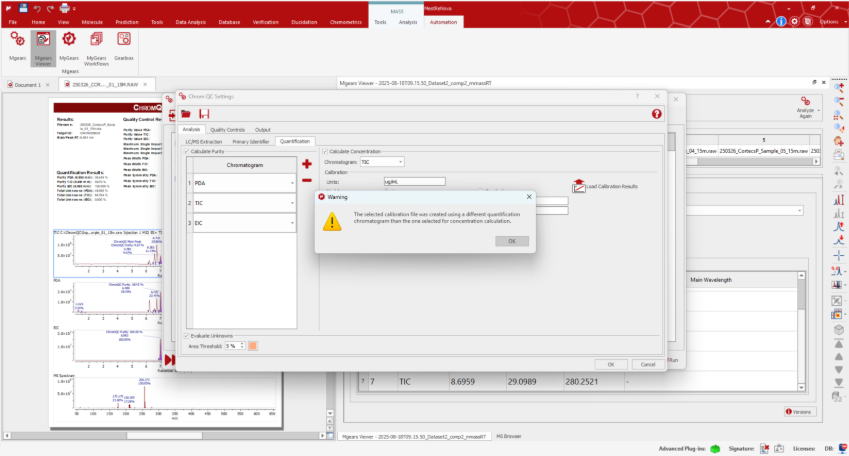The height and width of the screenshot is (456, 849).
Task: Click the green Advanced Plug-ins status icon
Action: coord(715,448)
